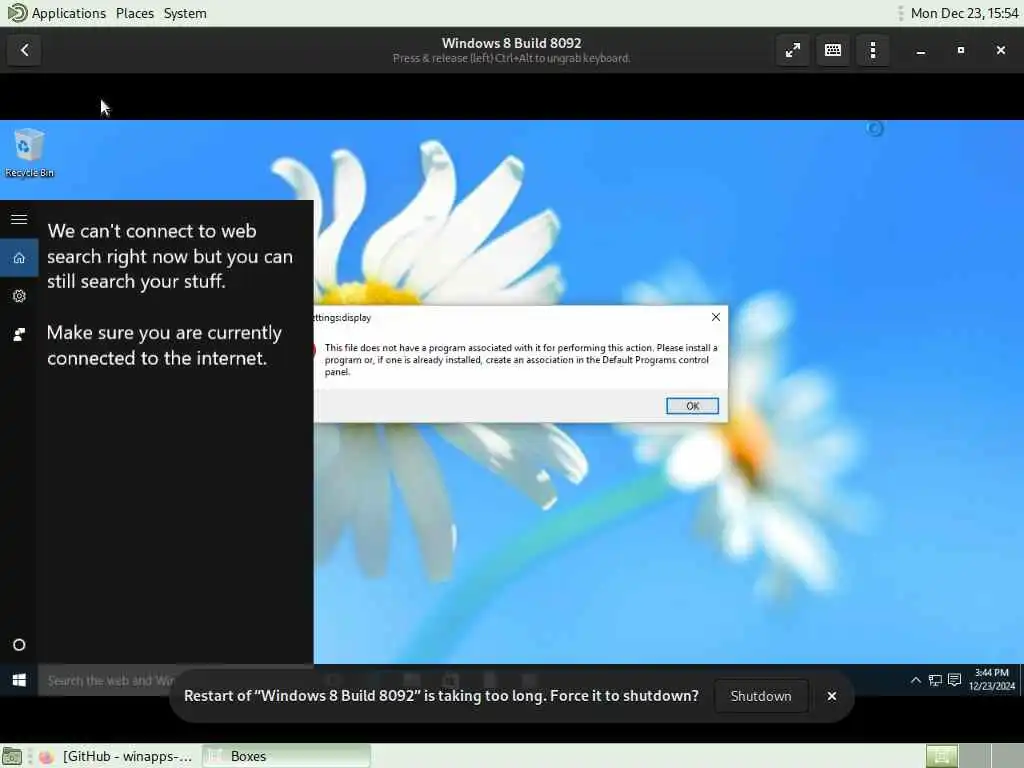Open the Boxes three-dot options menu
This screenshot has height=768, width=1024.
873,50
